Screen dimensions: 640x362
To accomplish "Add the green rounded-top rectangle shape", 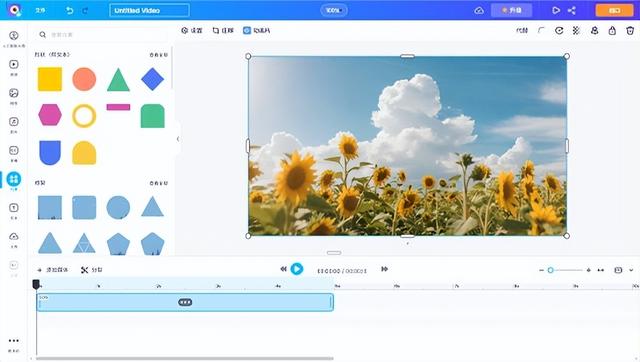I will coord(153,116).
